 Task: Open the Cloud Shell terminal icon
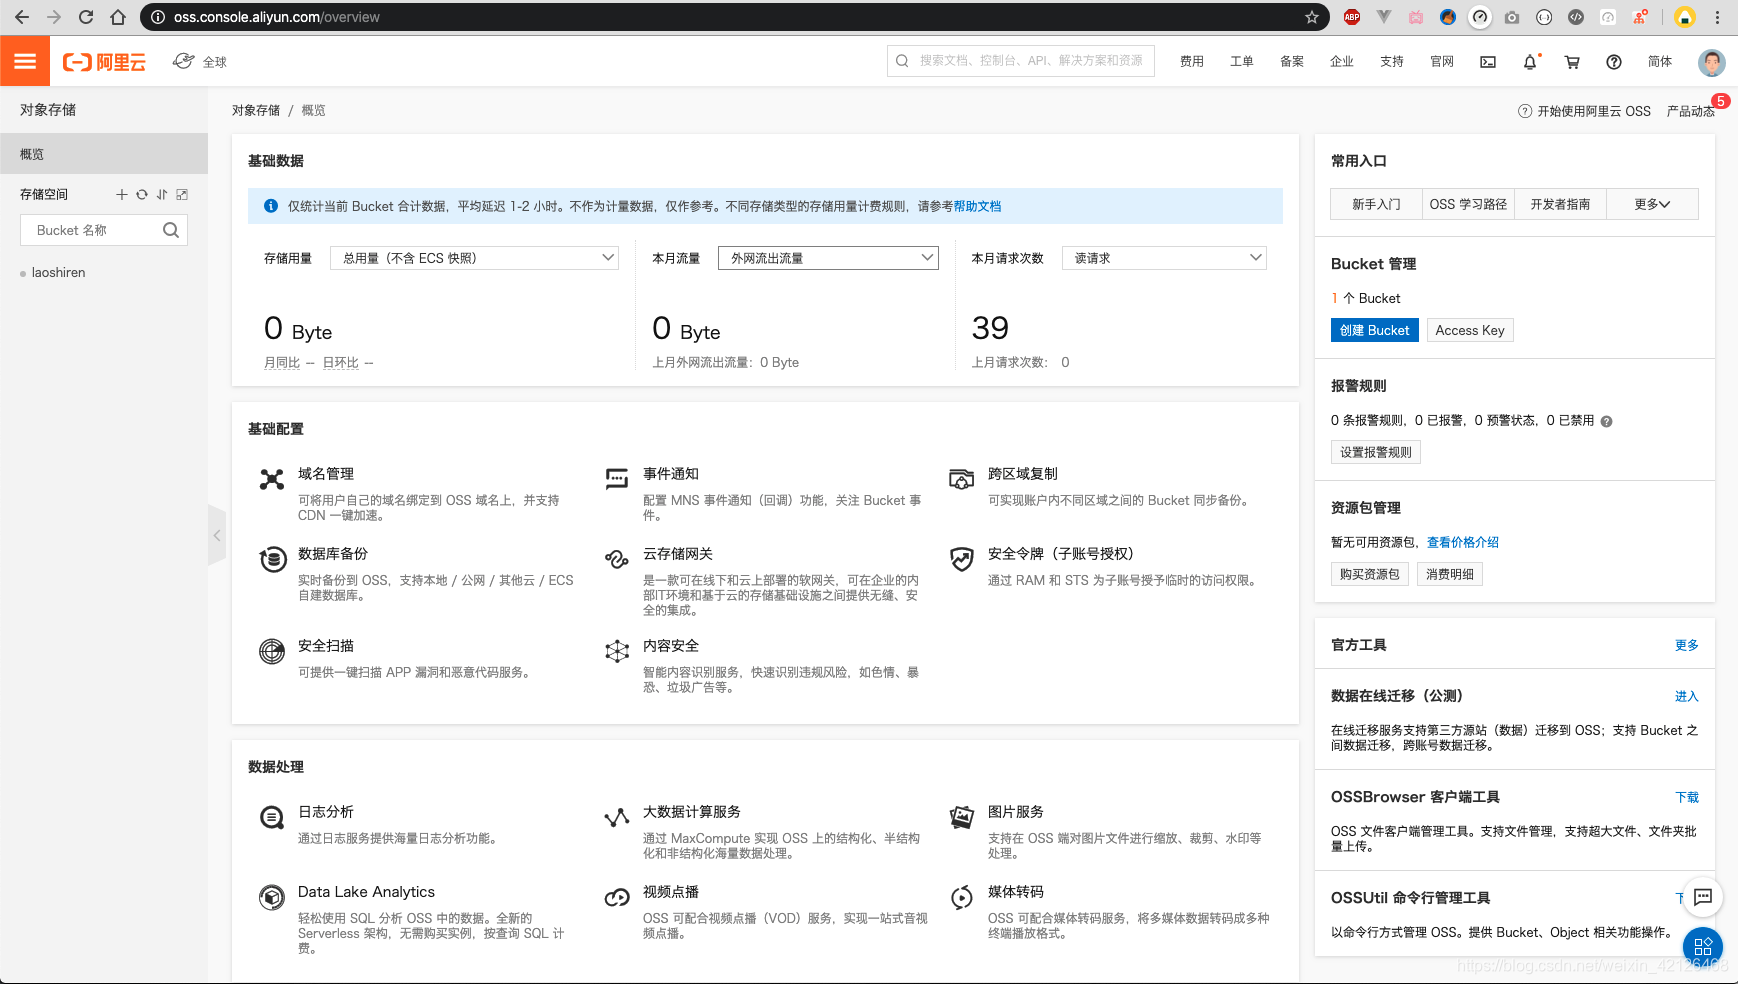click(1488, 62)
